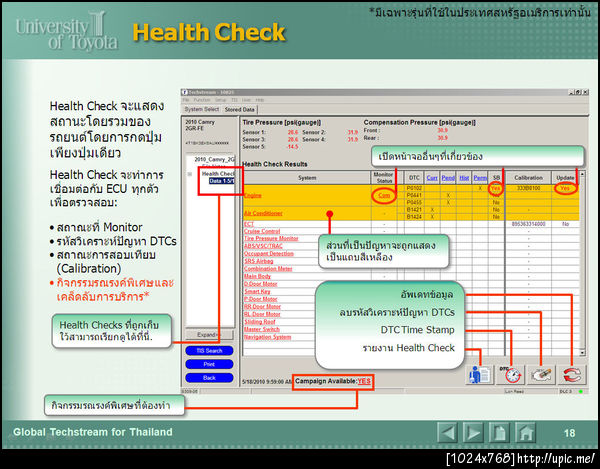This screenshot has width=600, height=469.
Task: Expand the Health Check tree node
Action: pyautogui.click(x=189, y=174)
